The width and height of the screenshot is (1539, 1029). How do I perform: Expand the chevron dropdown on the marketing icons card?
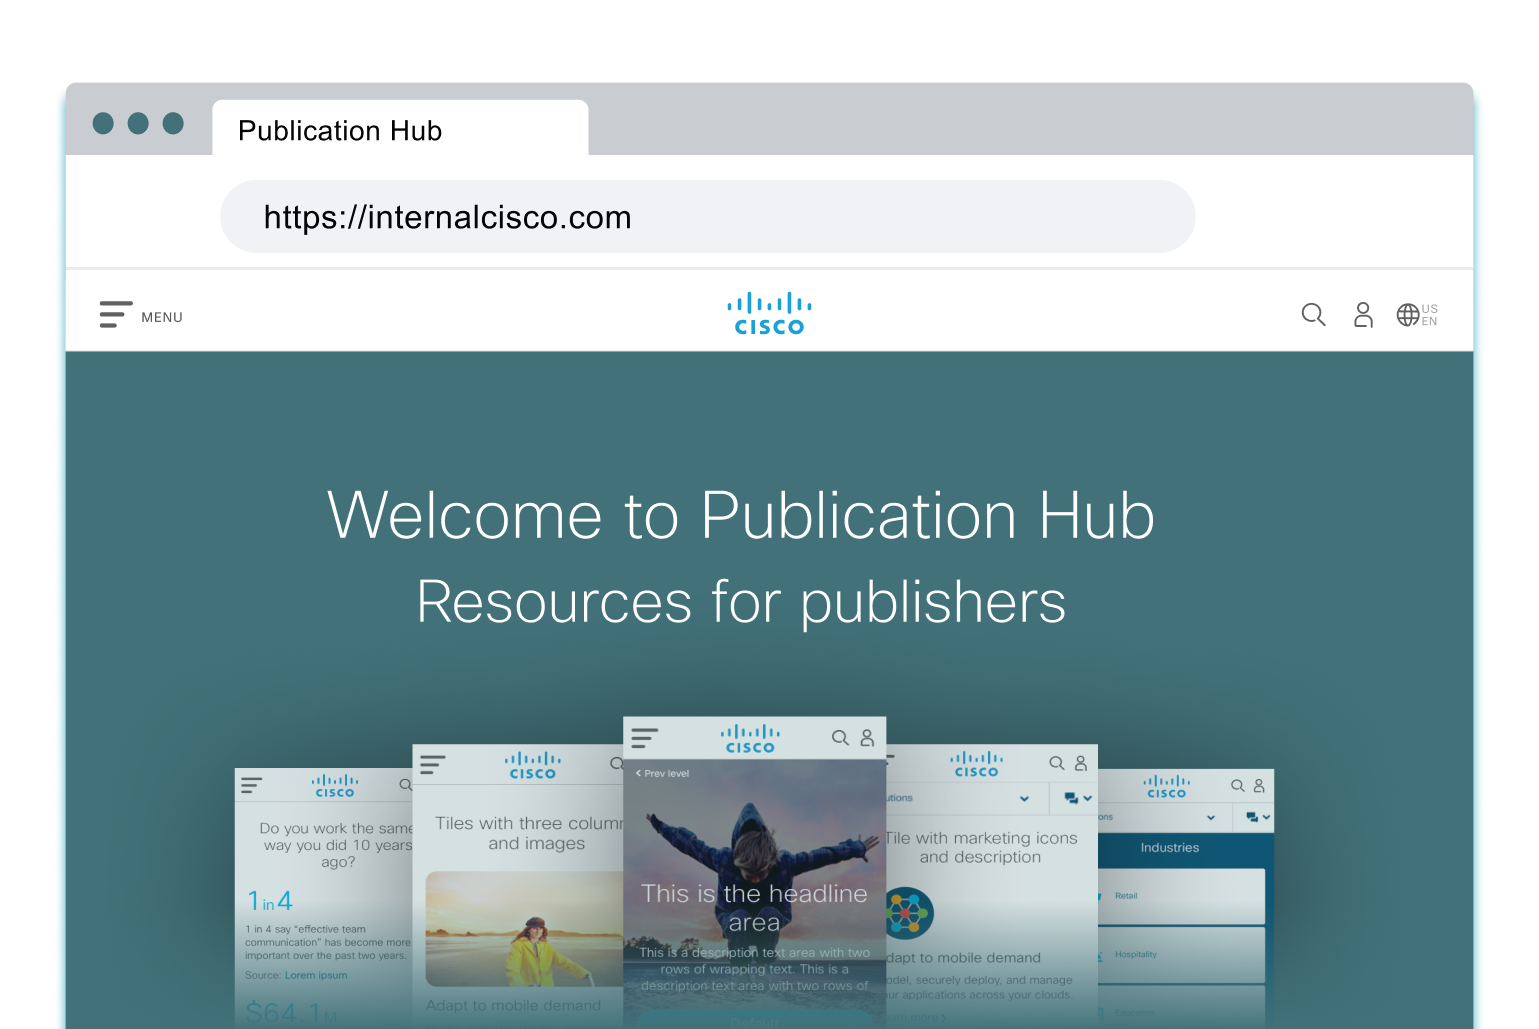coord(1024,798)
